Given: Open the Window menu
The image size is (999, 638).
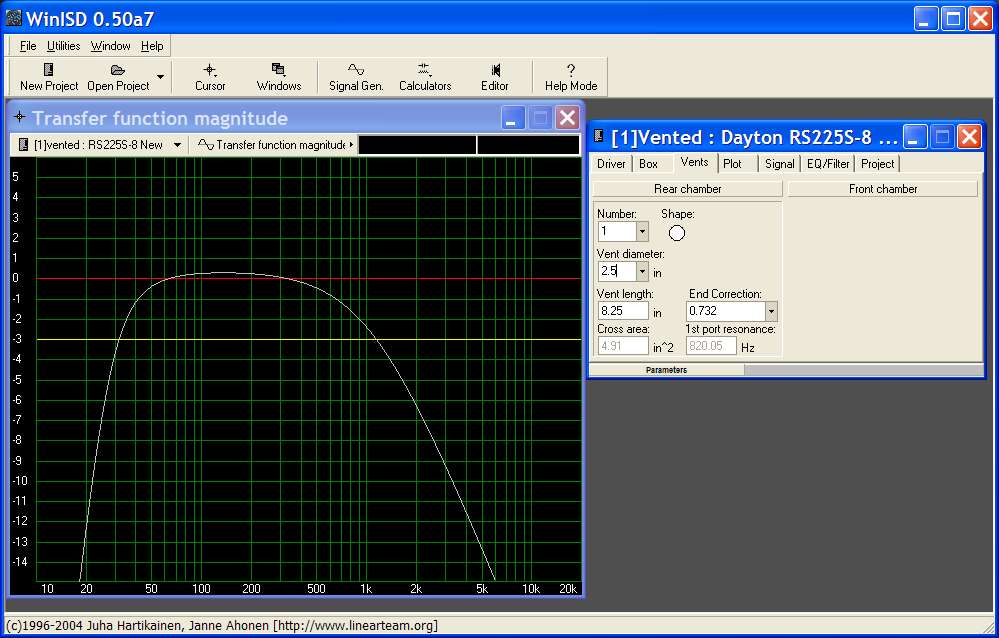Looking at the screenshot, I should (x=110, y=46).
